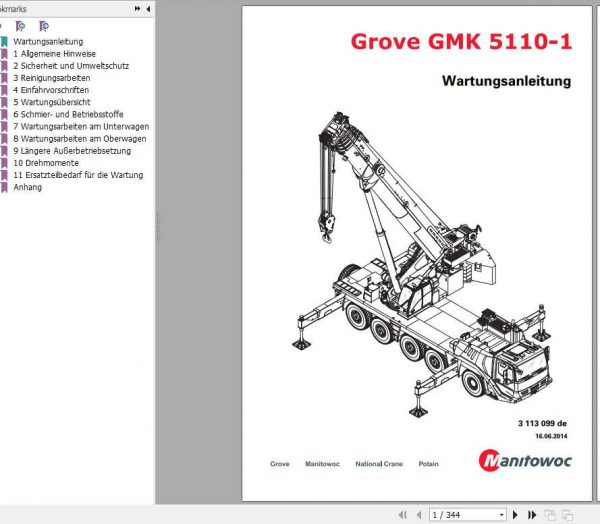This screenshot has width=600, height=524.
Task: Jump to the last page
Action: [532, 515]
